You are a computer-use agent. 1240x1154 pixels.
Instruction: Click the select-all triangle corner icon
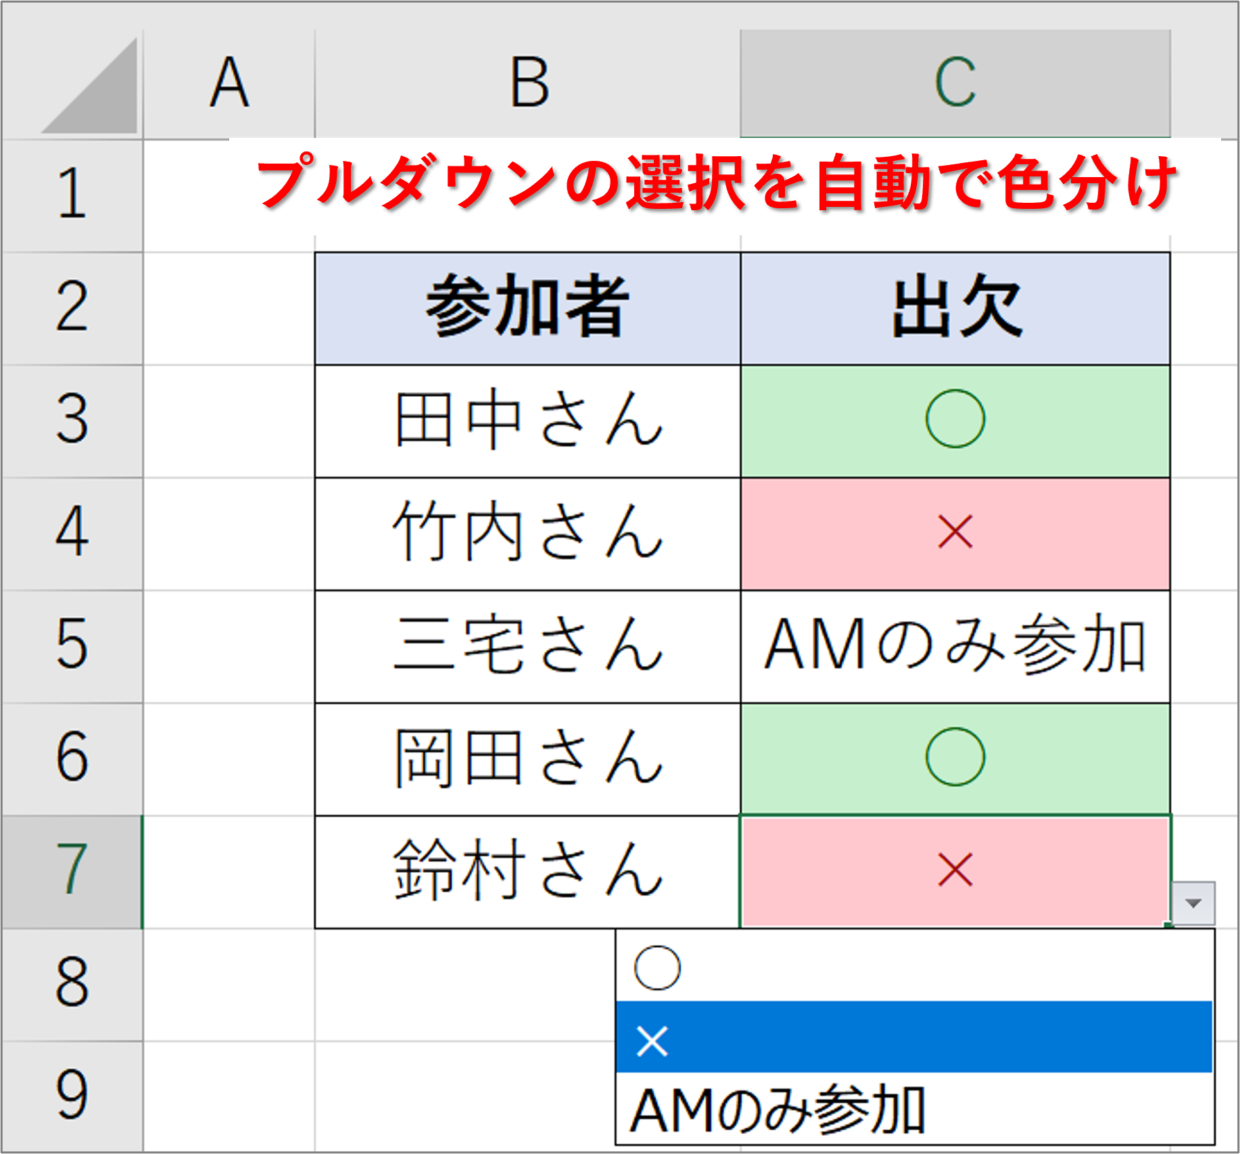90,86
